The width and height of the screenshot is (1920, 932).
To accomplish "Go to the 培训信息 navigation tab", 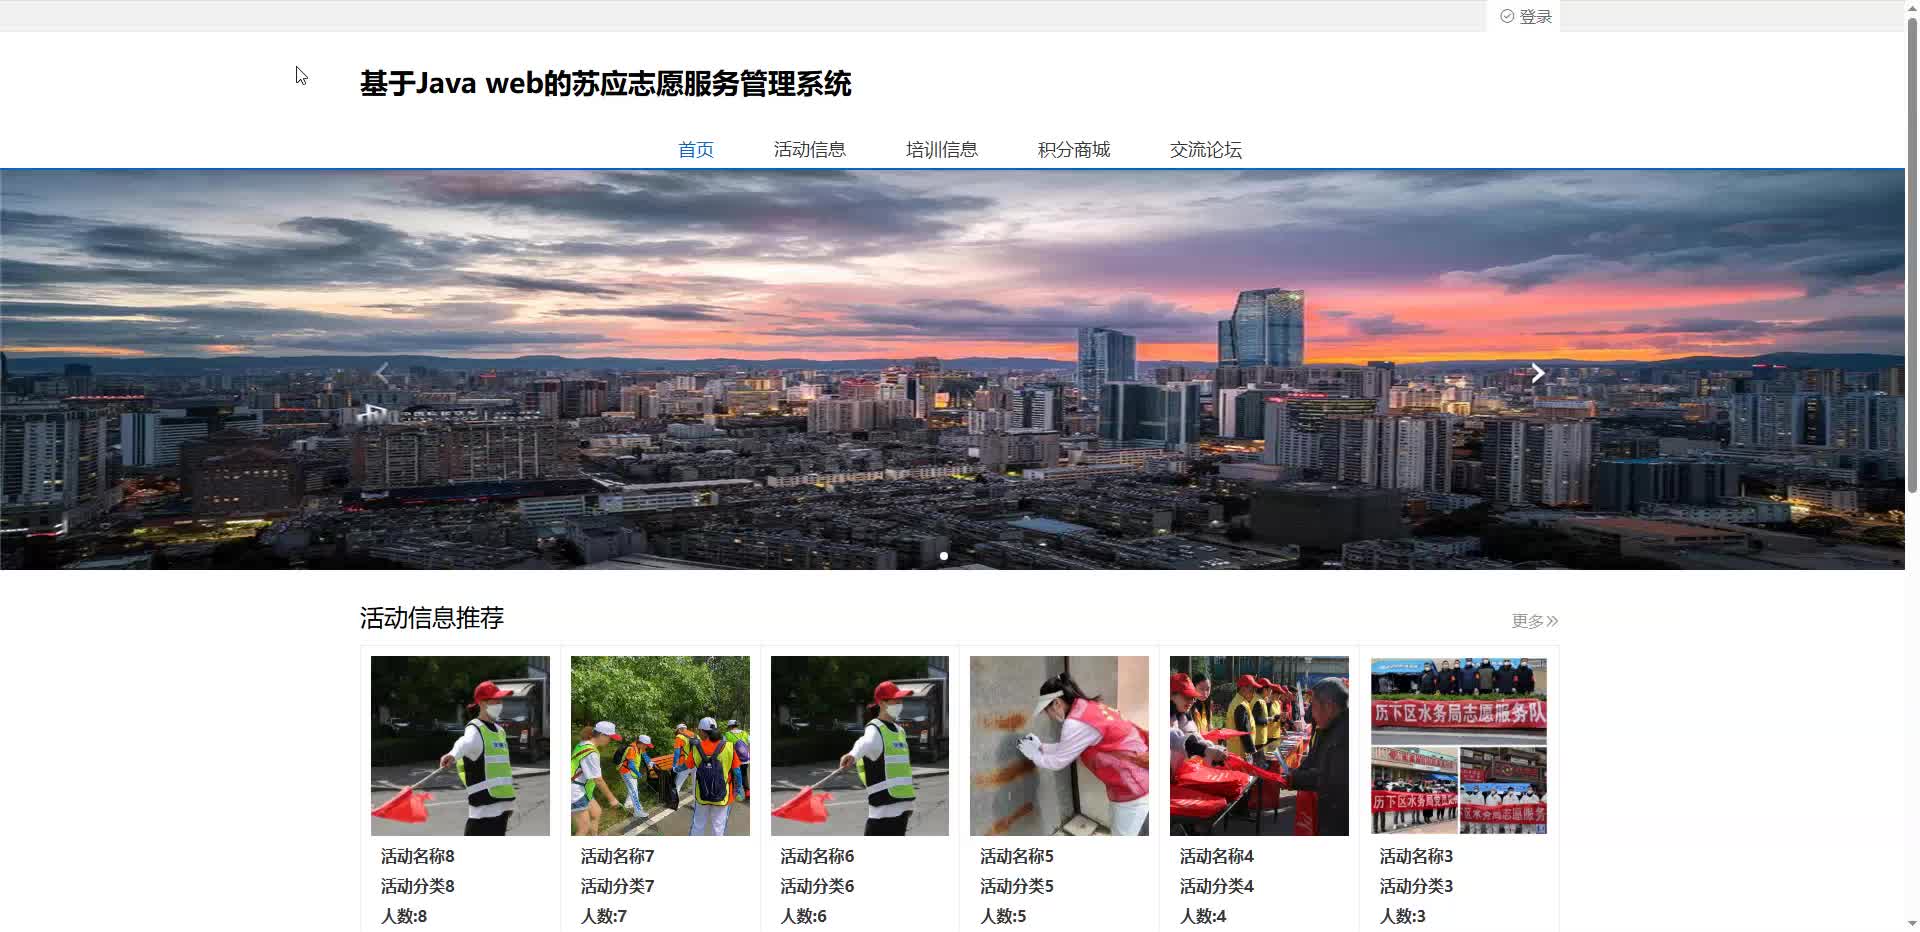I will coord(942,150).
